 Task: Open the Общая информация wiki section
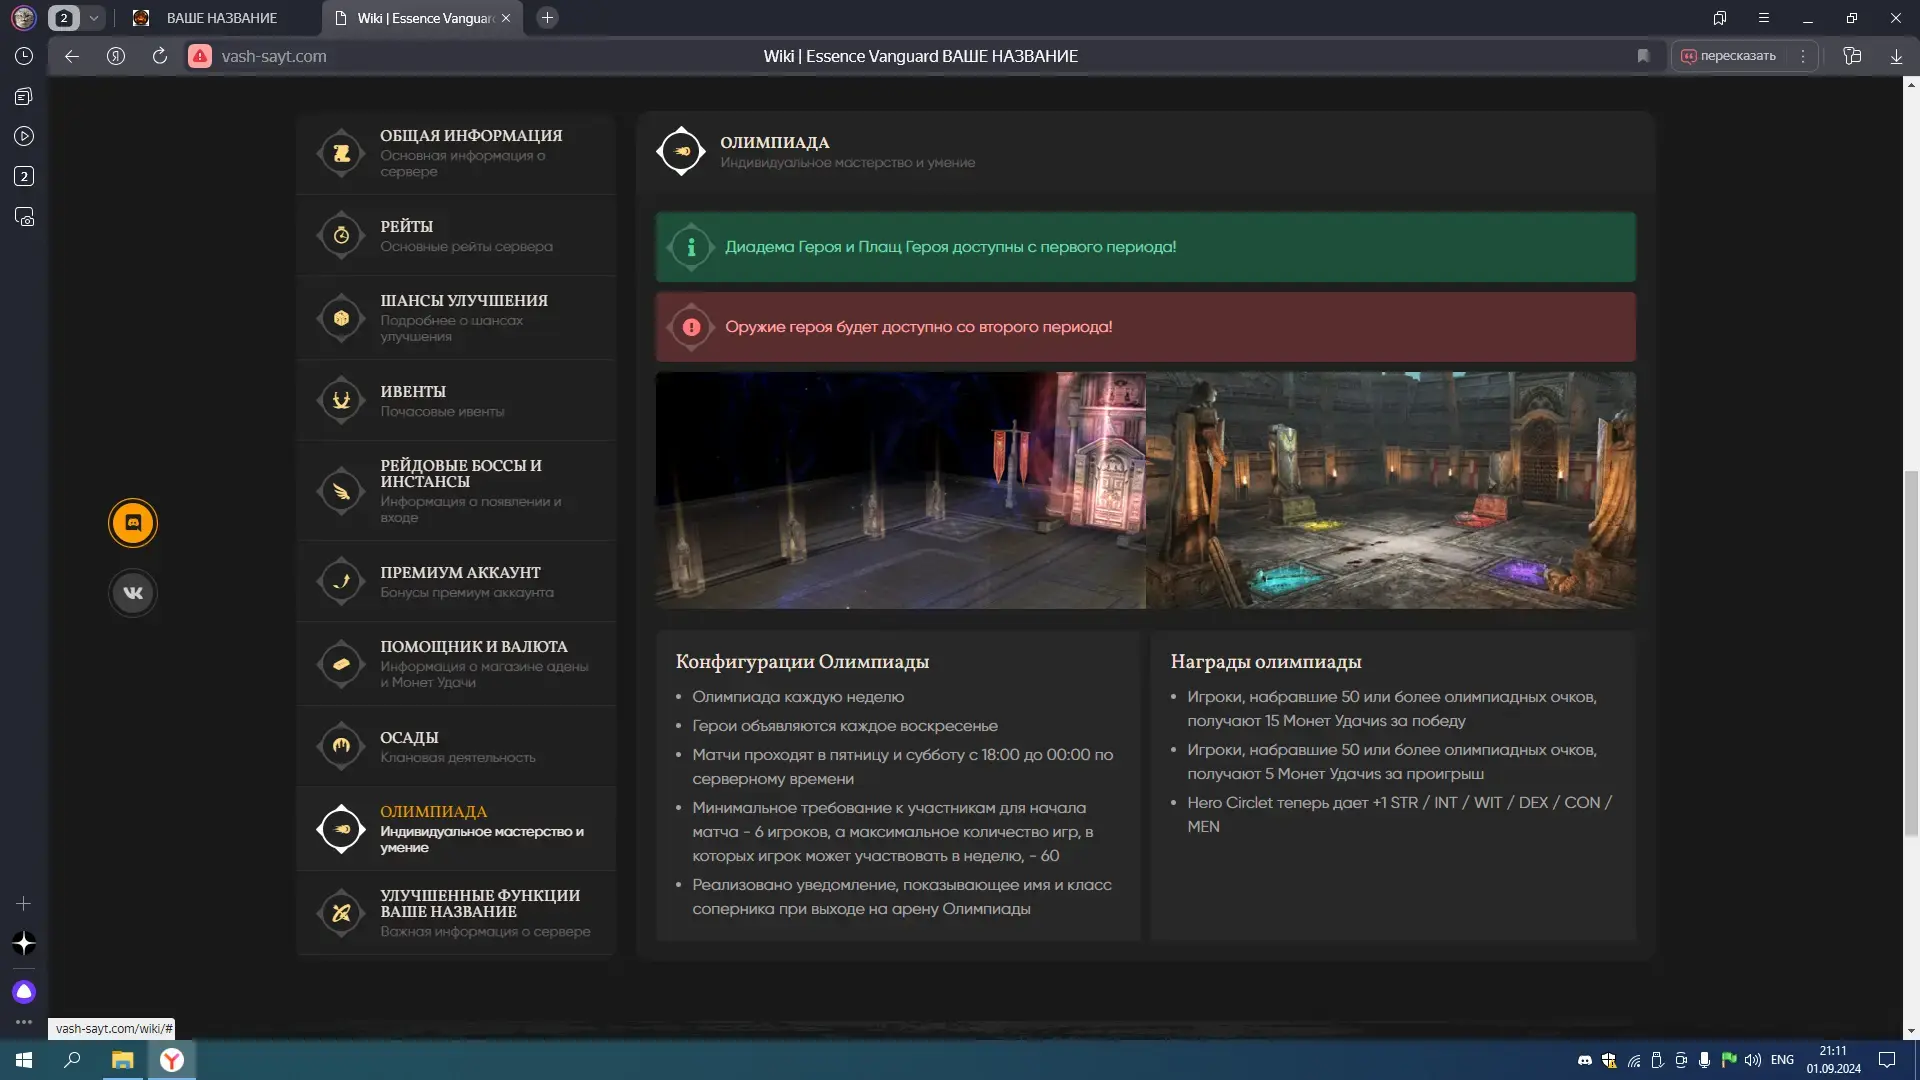(x=456, y=153)
